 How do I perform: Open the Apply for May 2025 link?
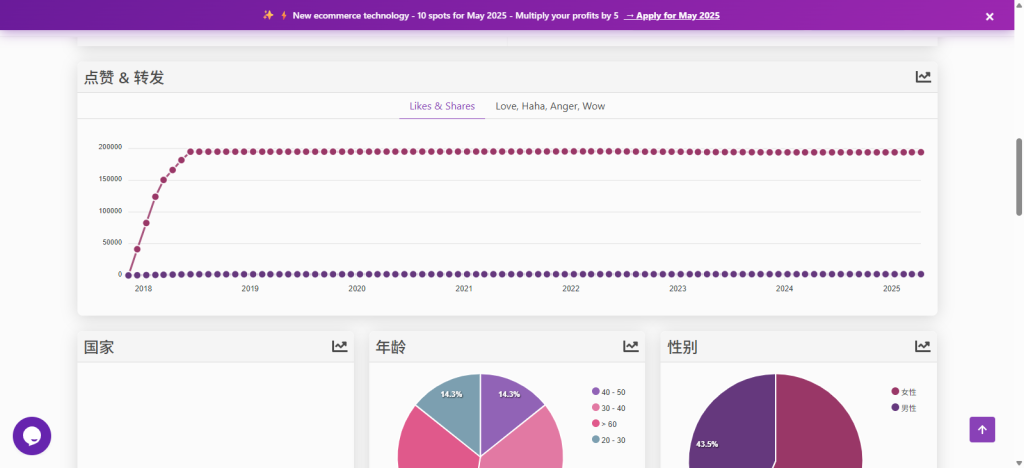(672, 16)
